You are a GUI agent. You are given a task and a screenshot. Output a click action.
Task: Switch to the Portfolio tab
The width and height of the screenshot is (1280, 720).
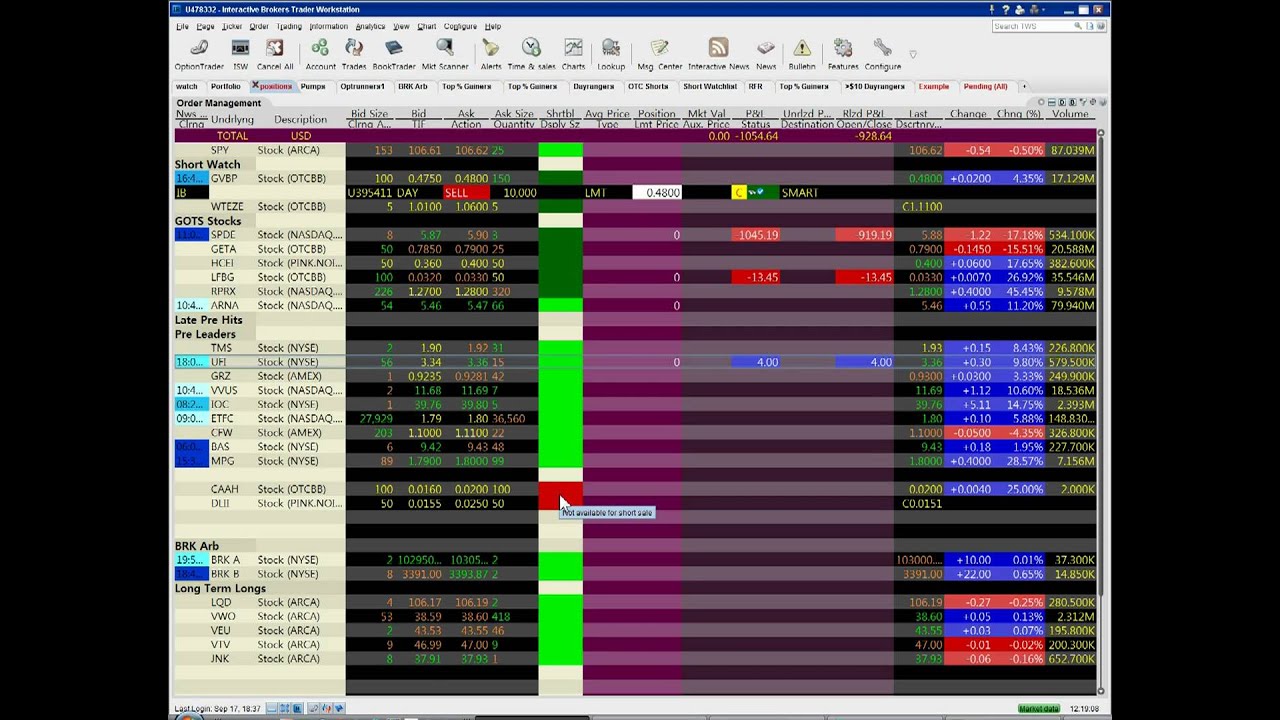pyautogui.click(x=226, y=86)
